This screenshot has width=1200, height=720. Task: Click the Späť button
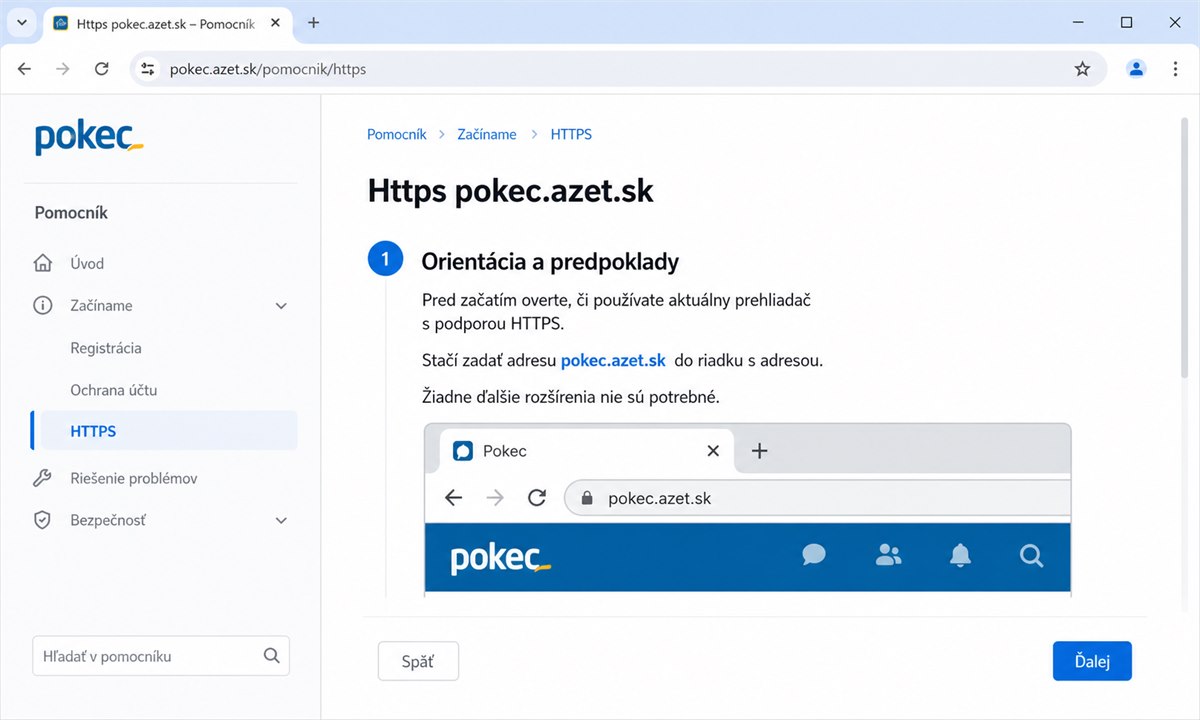418,661
